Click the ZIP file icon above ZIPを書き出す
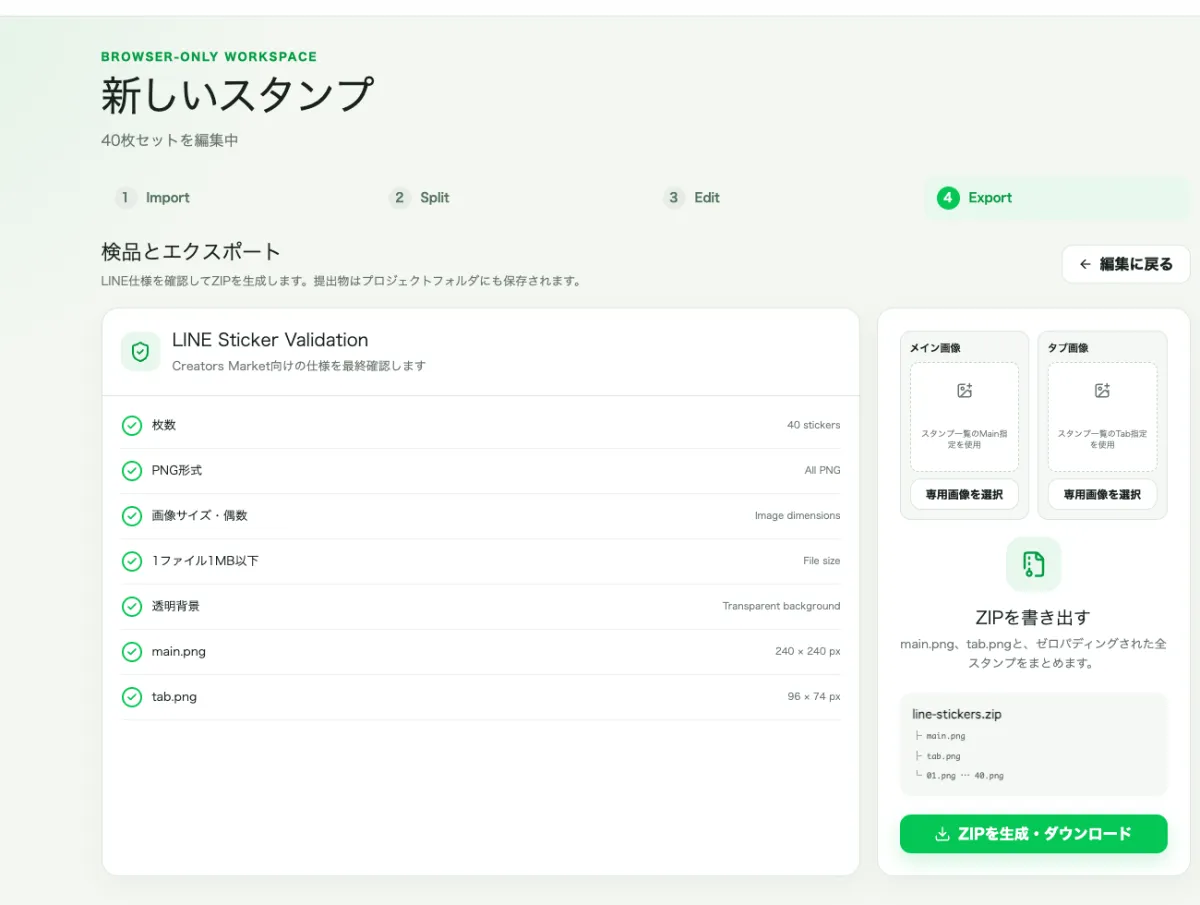The image size is (1200, 905). (1033, 564)
